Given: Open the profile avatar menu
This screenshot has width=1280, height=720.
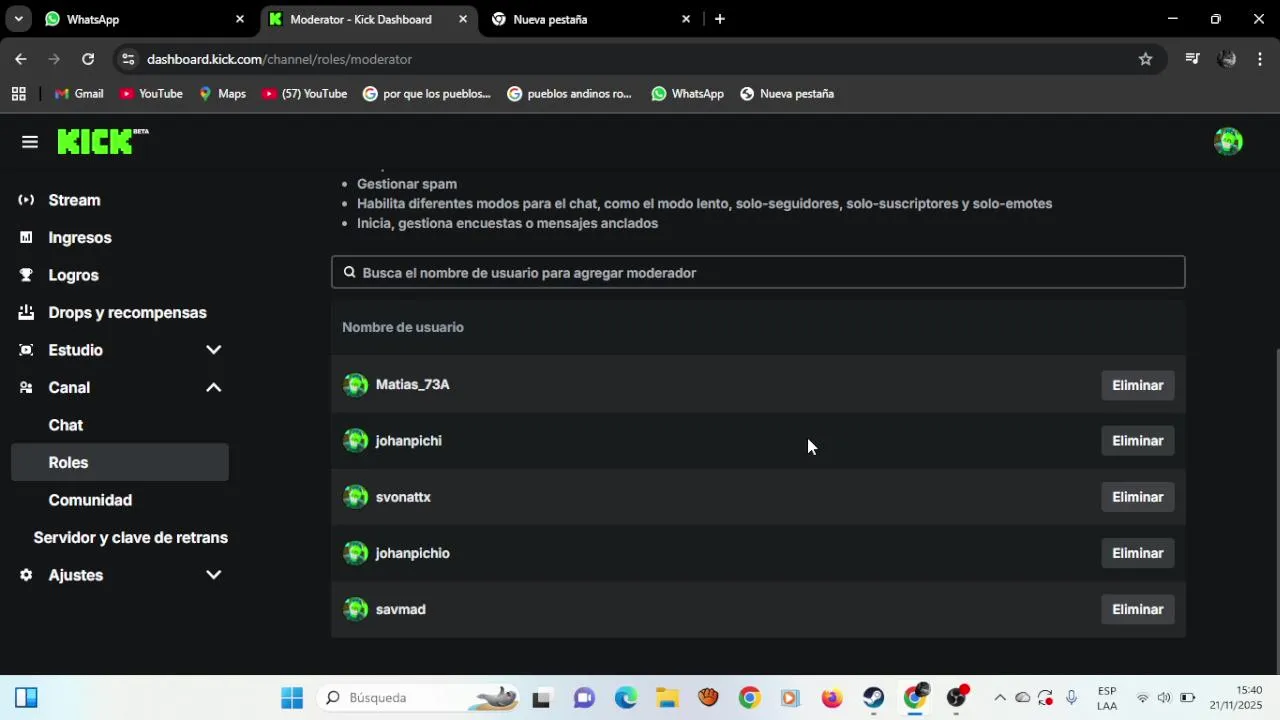Looking at the screenshot, I should coord(1228,141).
